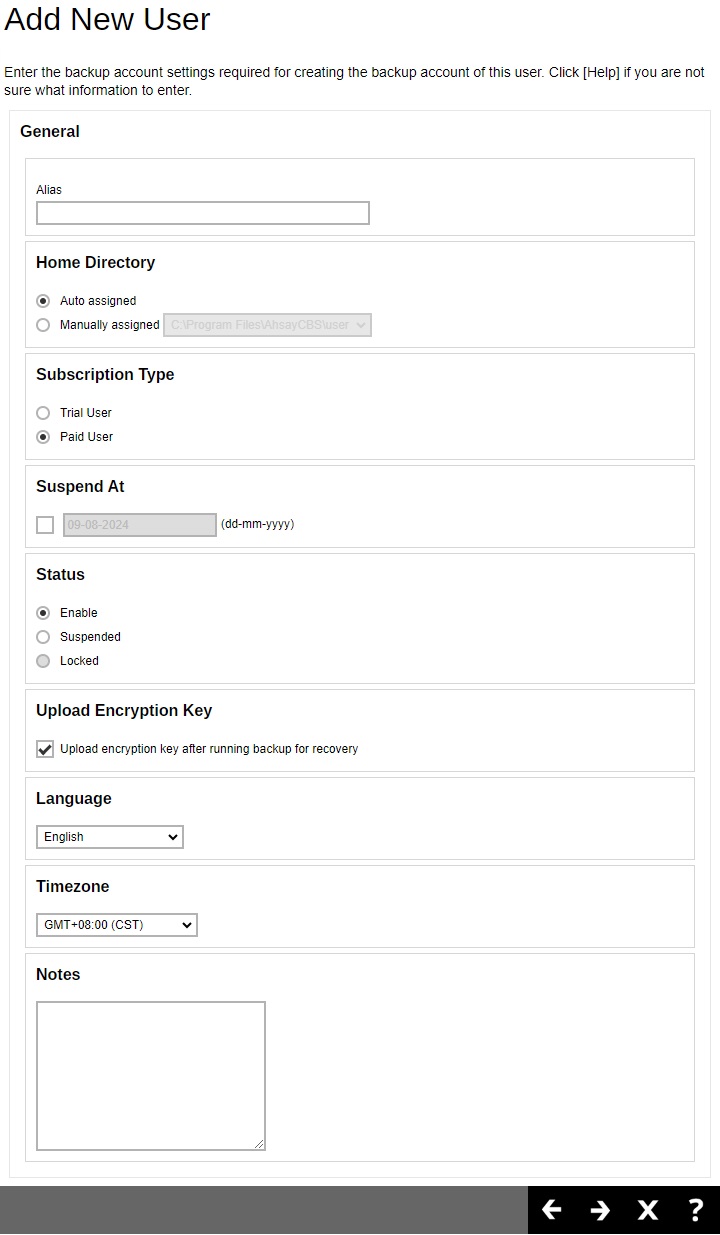Click the Notes text area
Screen dimensions: 720x1235
point(151,1076)
